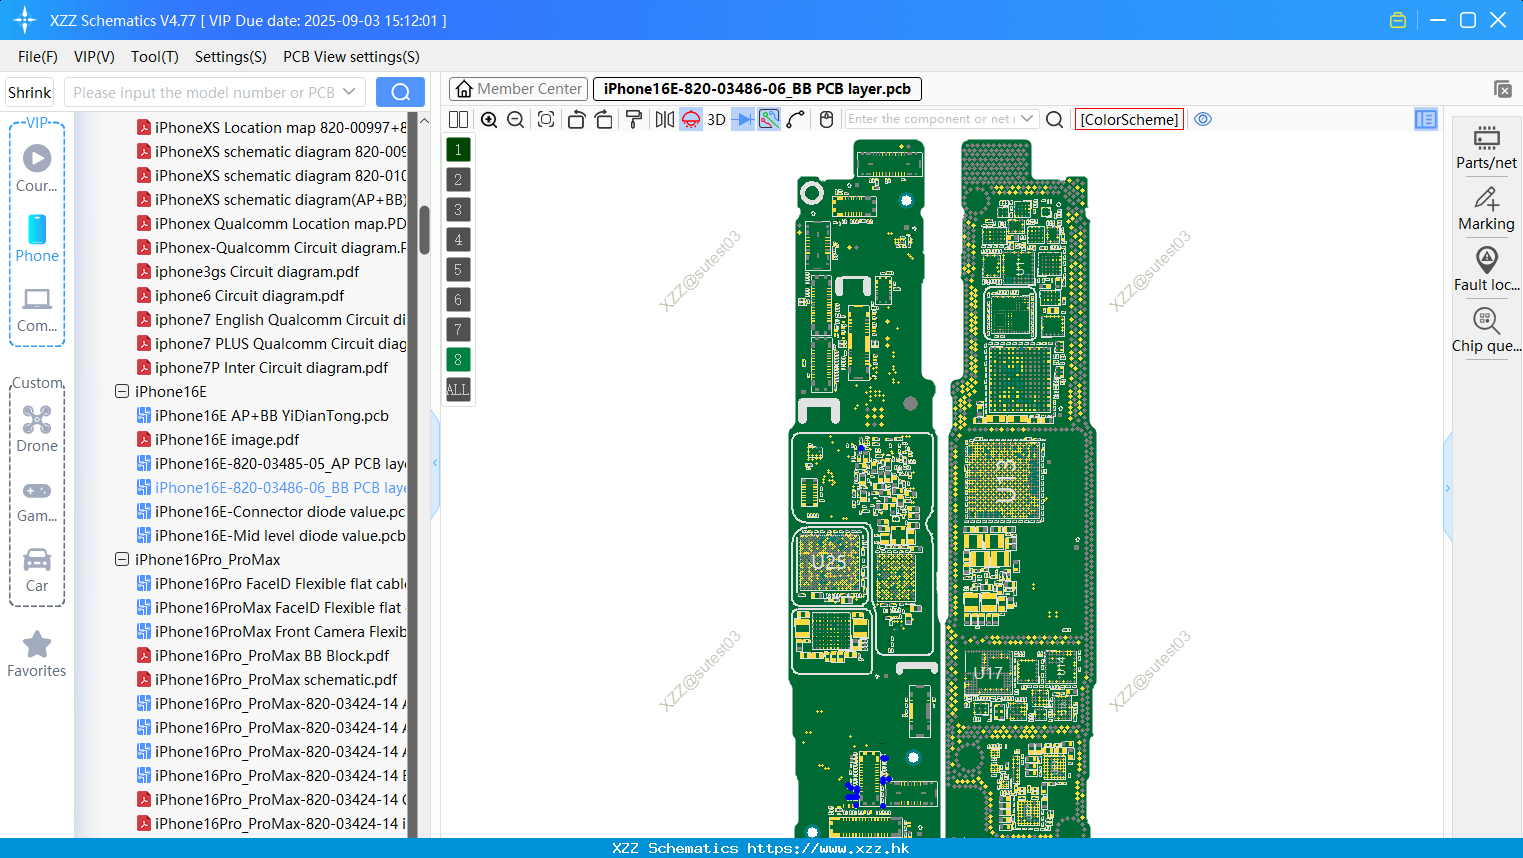The image size is (1523, 858).
Task: Toggle the split view layout icon
Action: coord(458,120)
